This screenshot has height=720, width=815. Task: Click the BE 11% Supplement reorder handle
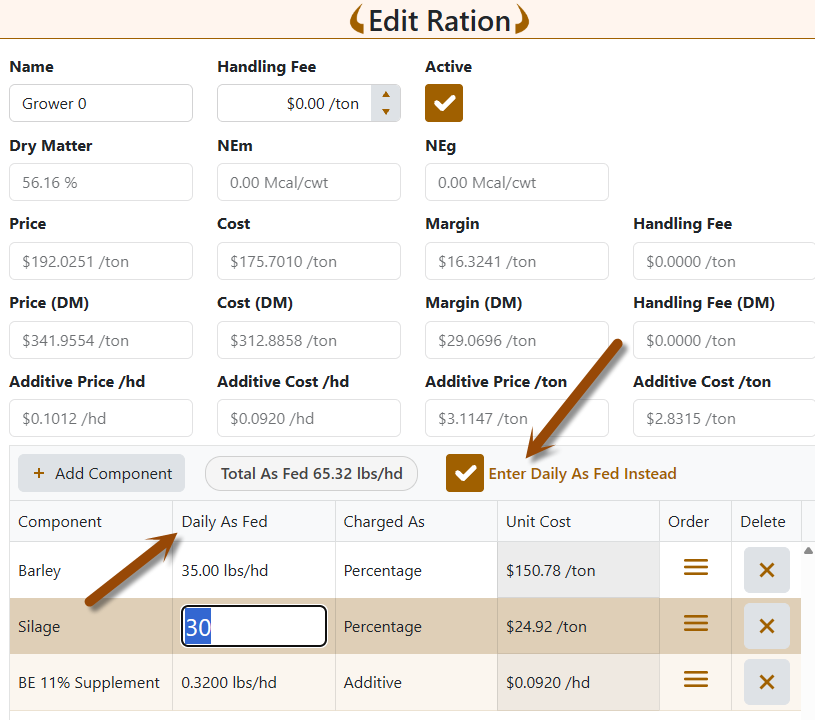click(695, 679)
